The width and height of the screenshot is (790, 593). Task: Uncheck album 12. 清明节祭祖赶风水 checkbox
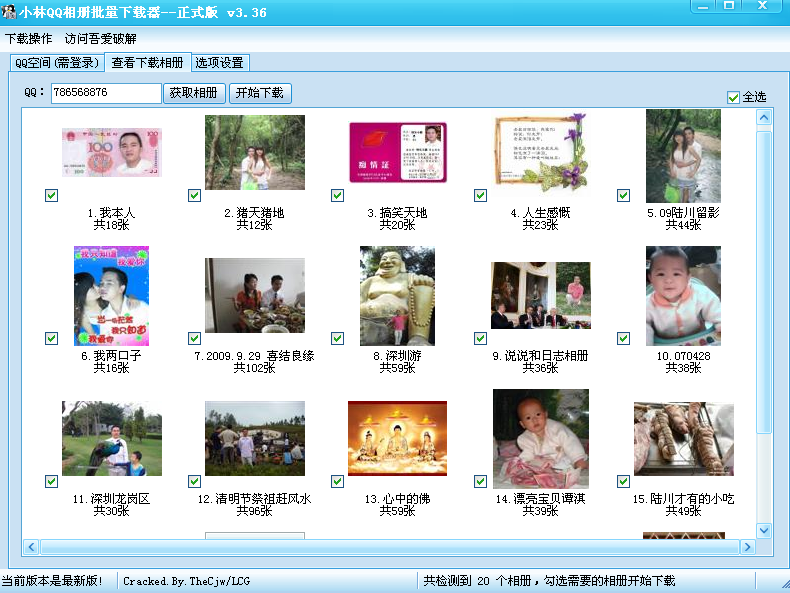tap(194, 482)
